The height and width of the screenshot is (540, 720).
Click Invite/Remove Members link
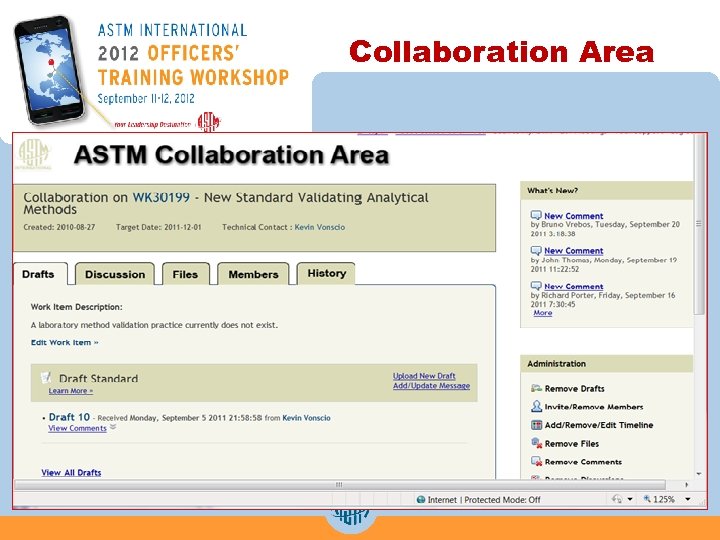pos(594,407)
